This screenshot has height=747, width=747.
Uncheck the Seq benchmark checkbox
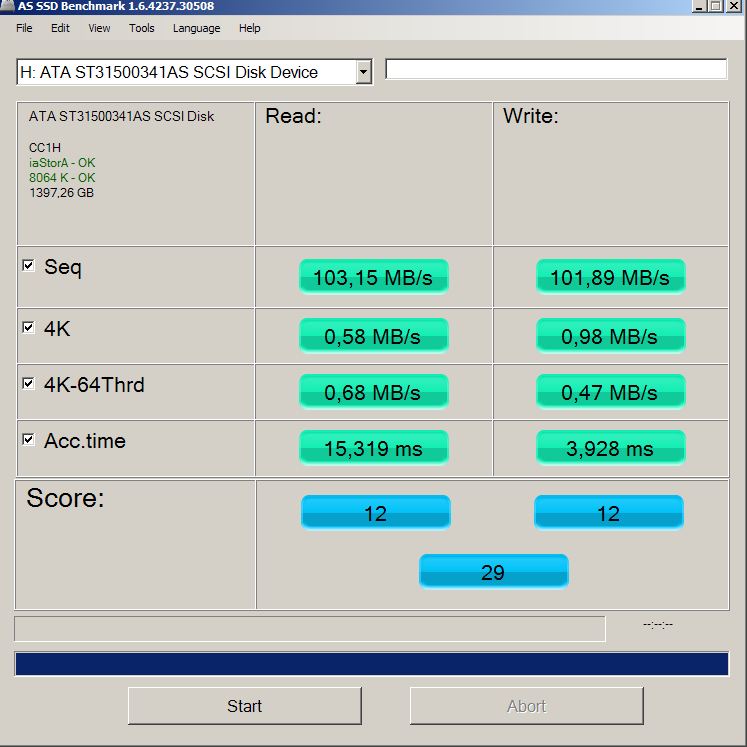pos(29,265)
